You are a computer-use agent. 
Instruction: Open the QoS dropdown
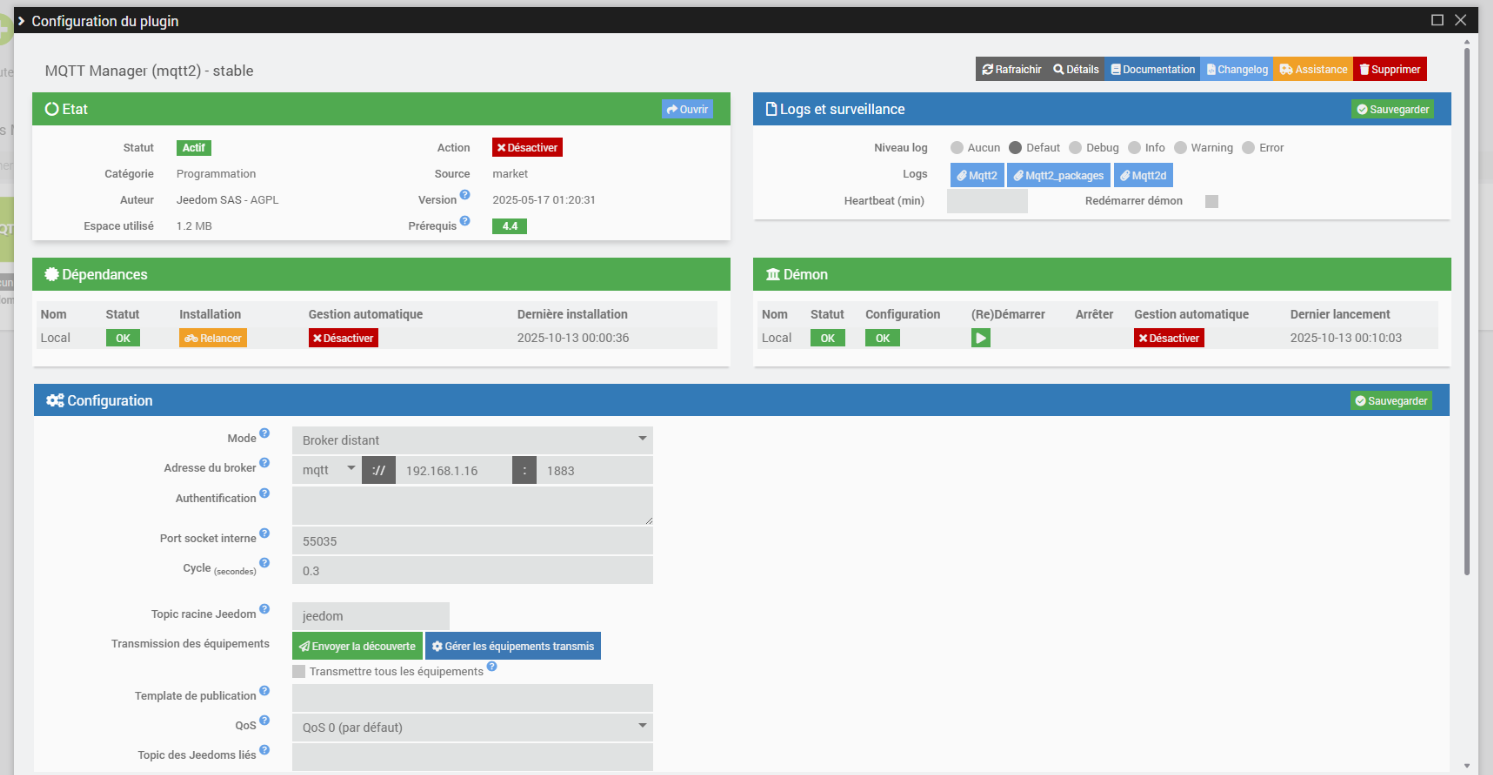[472, 727]
